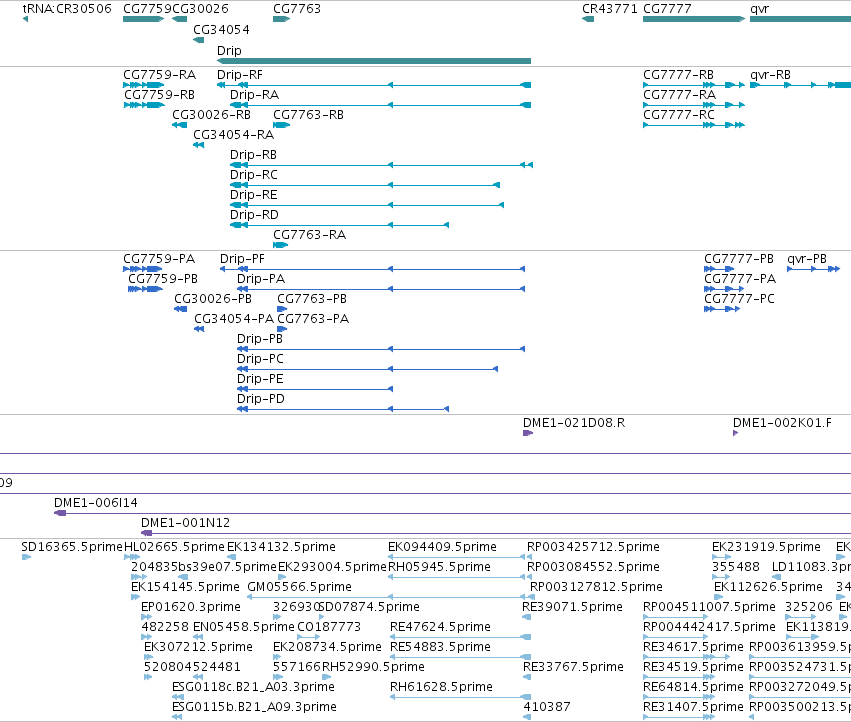Select the qvr-RB transcript label
The height and width of the screenshot is (722, 851).
tap(770, 74)
